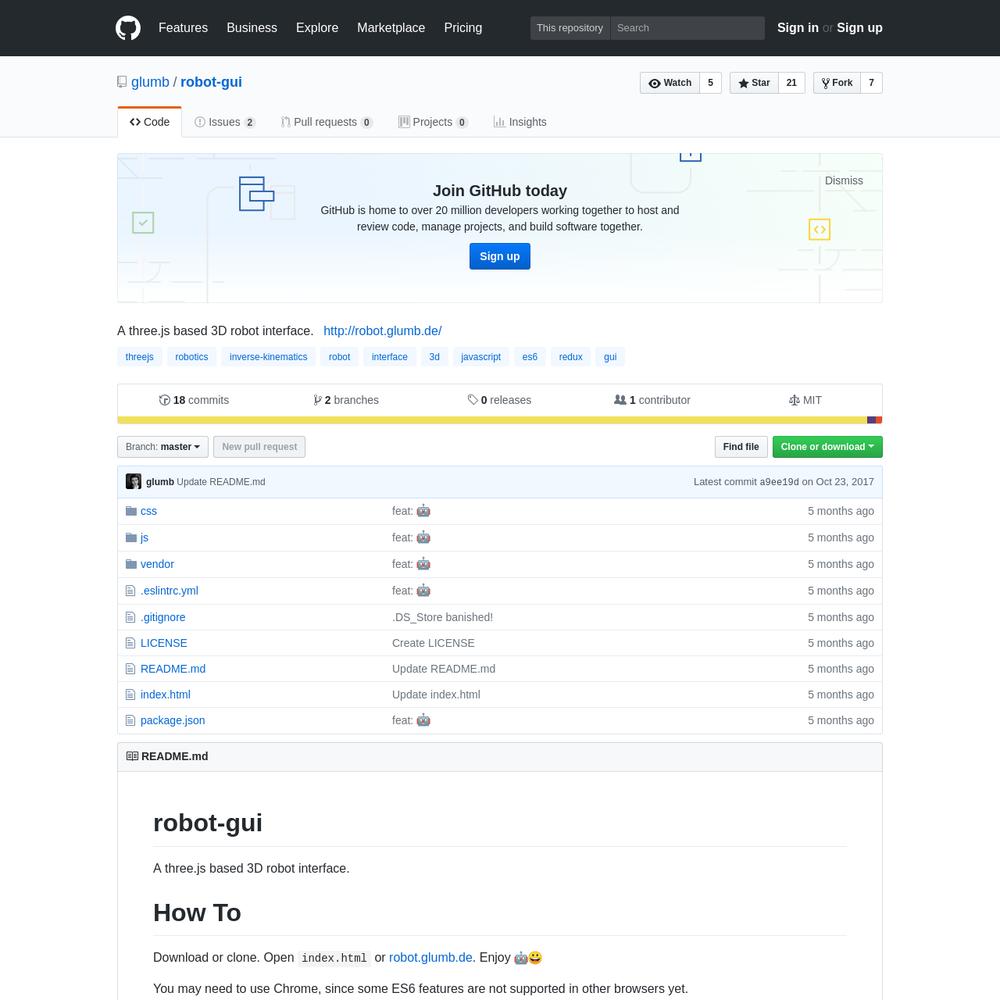Open the js folder
1000x1000 pixels.
point(144,538)
